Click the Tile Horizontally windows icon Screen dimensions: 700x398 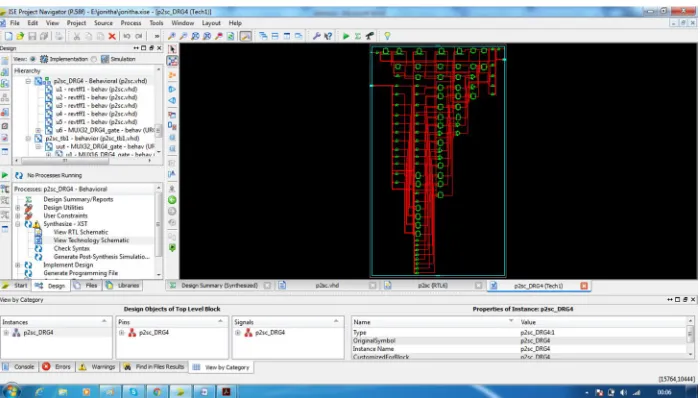tap(275, 36)
